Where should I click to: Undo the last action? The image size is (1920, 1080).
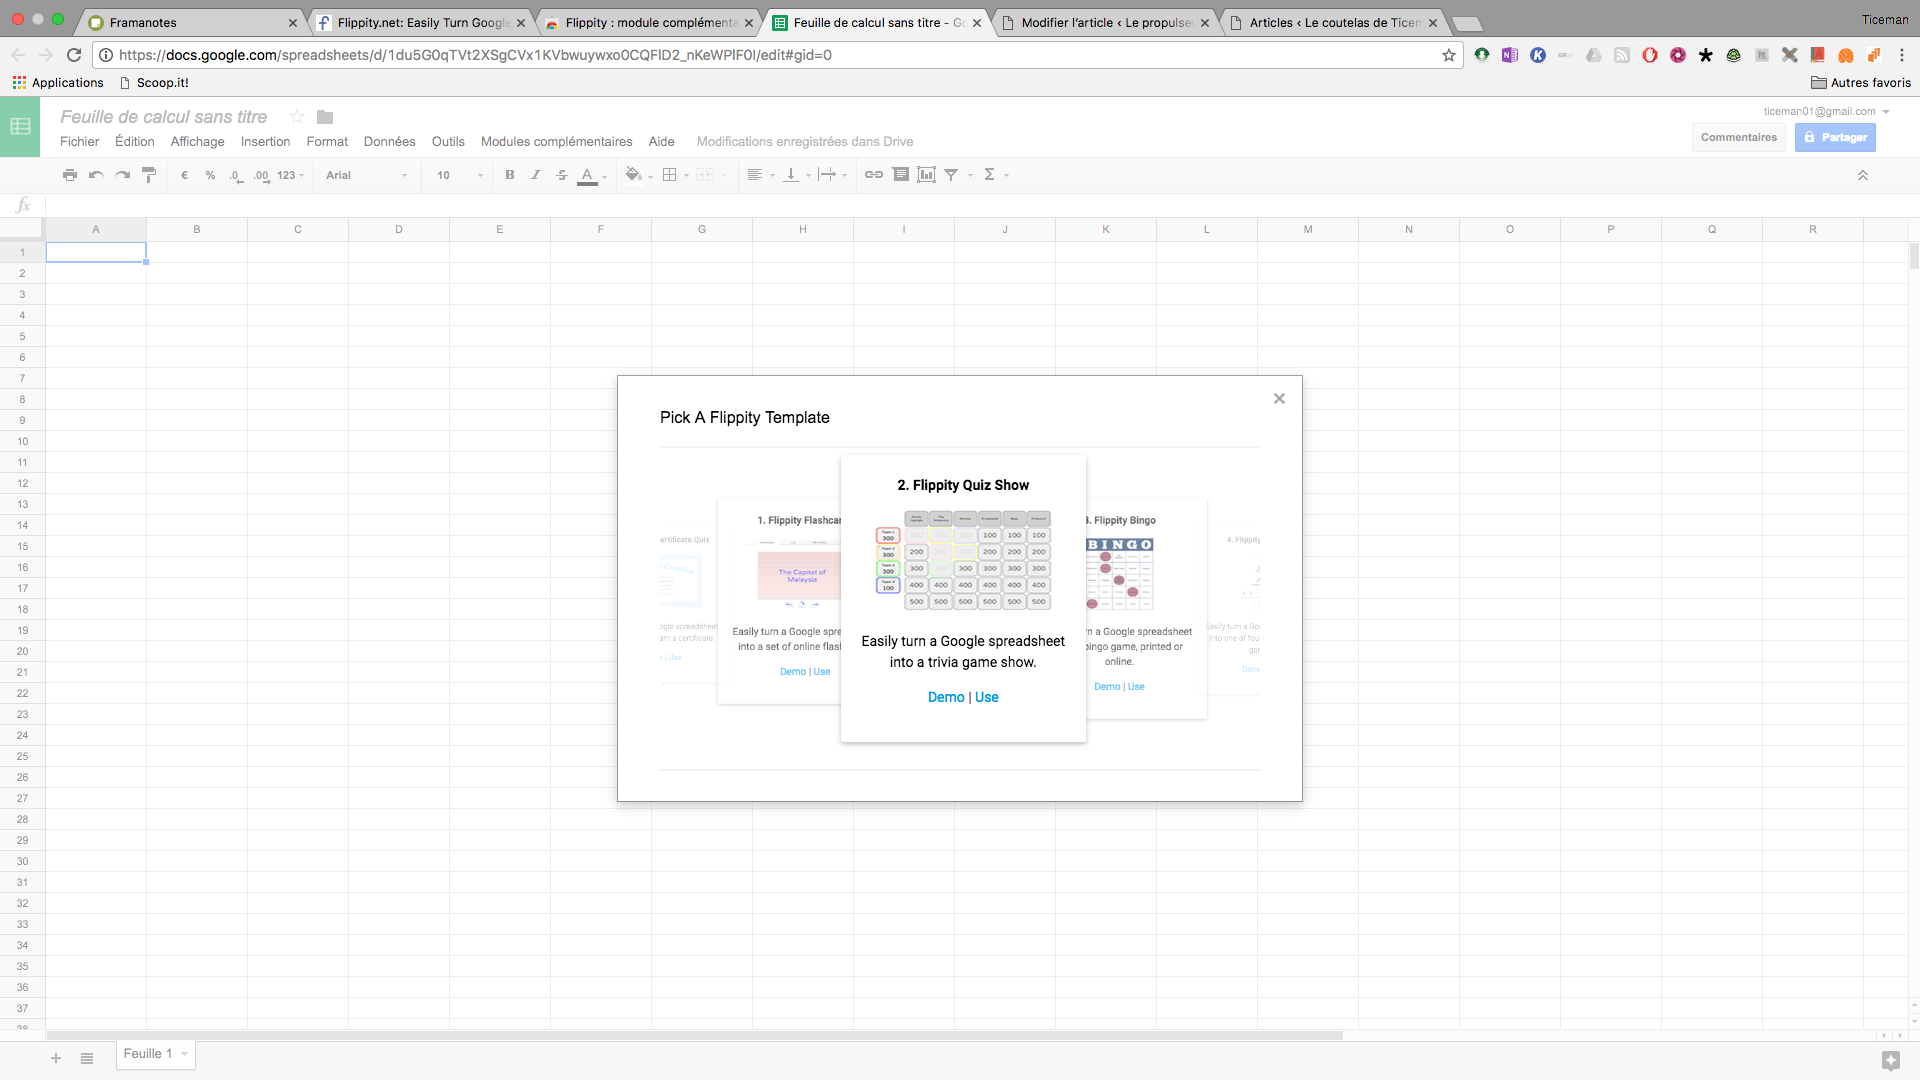pyautogui.click(x=96, y=175)
